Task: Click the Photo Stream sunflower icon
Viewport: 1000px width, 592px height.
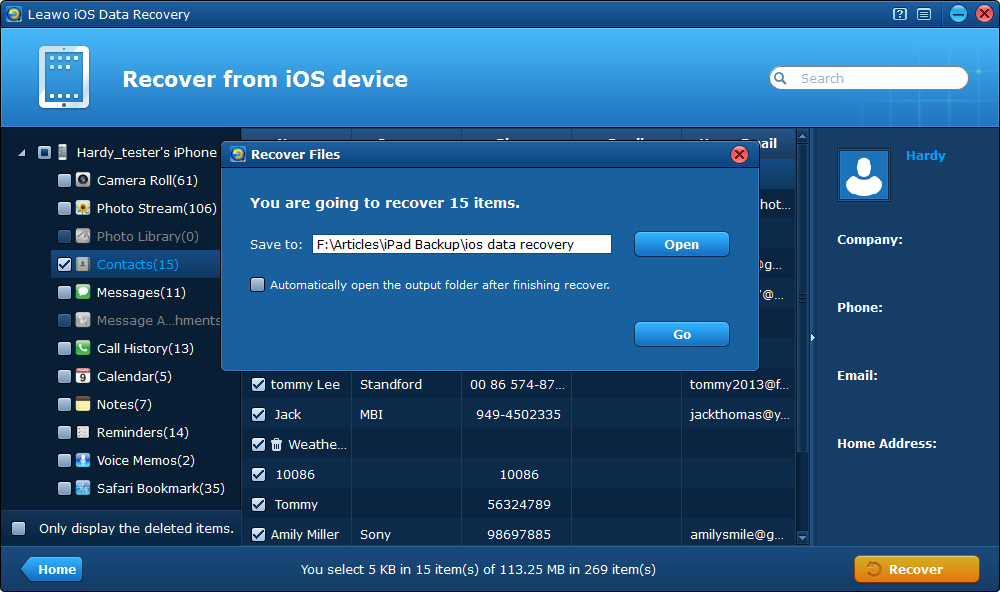Action: tap(83, 208)
